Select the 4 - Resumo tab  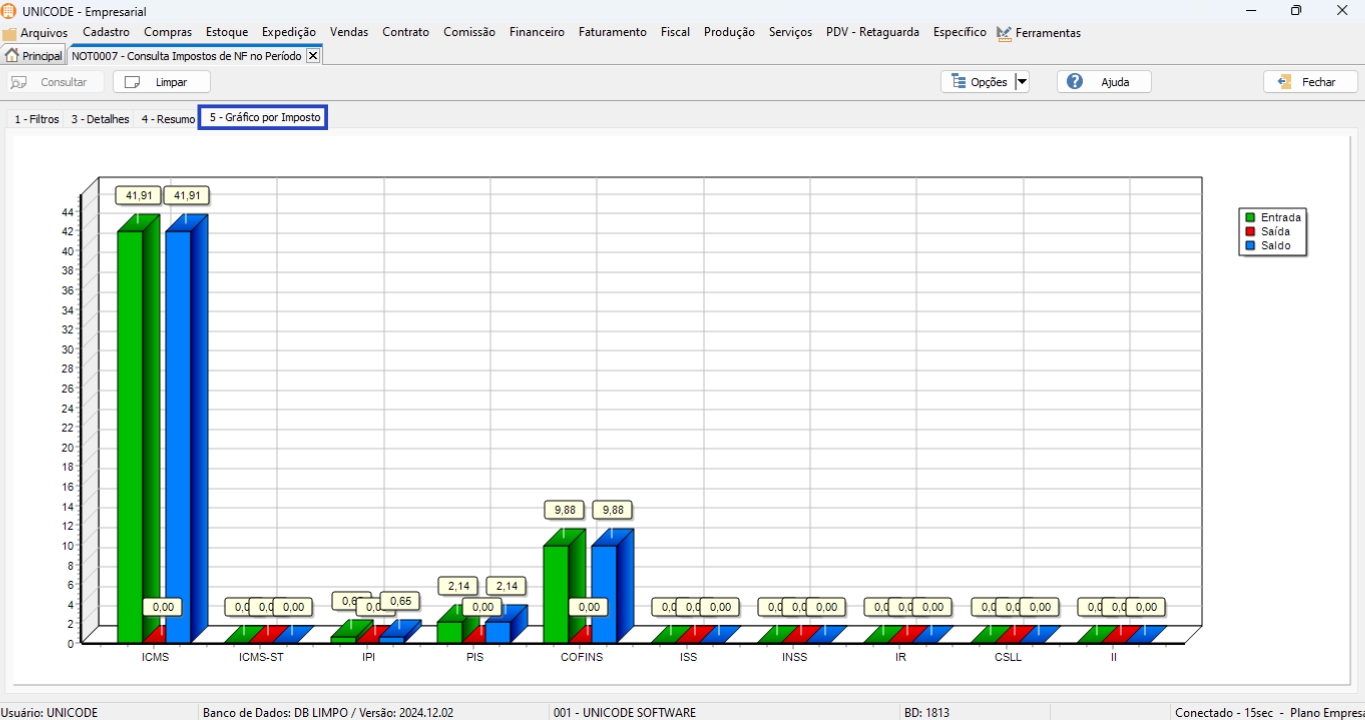[168, 119]
